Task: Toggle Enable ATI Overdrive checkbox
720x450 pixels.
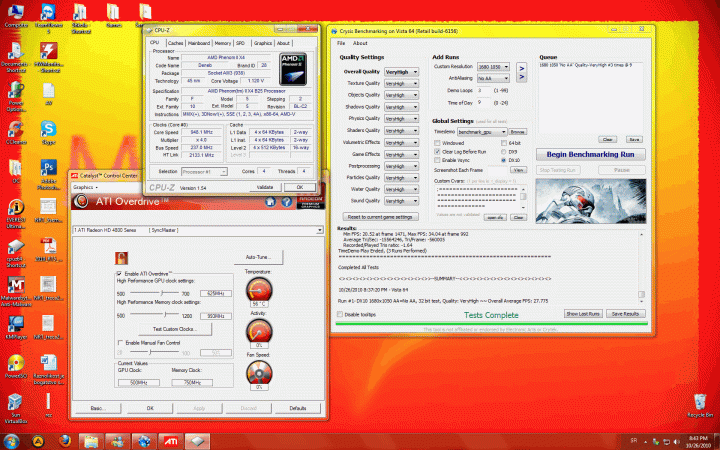Action: 120,274
